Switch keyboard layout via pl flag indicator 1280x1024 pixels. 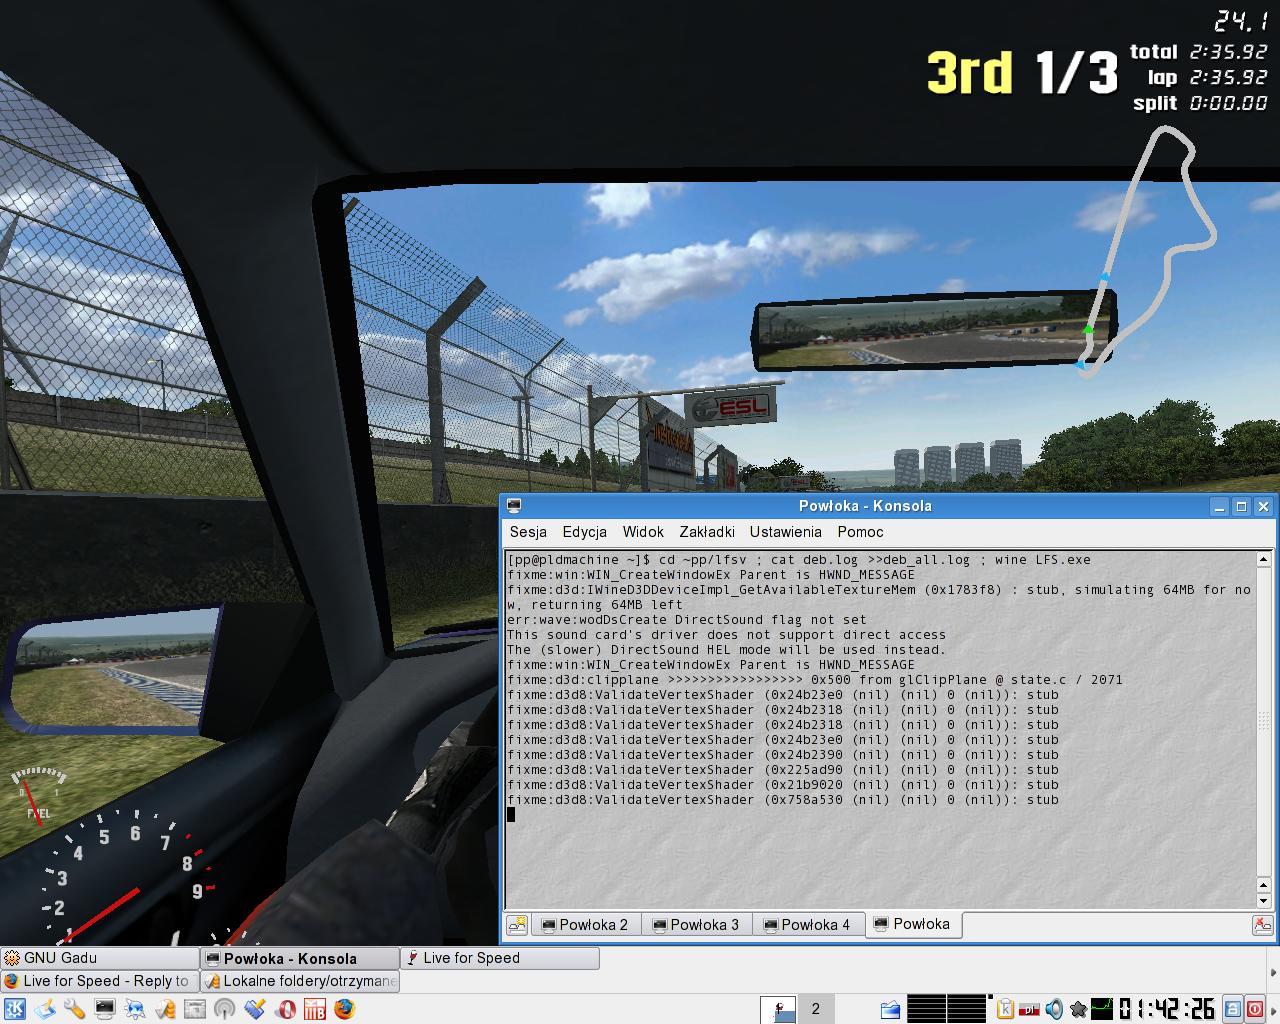(x=1030, y=1009)
